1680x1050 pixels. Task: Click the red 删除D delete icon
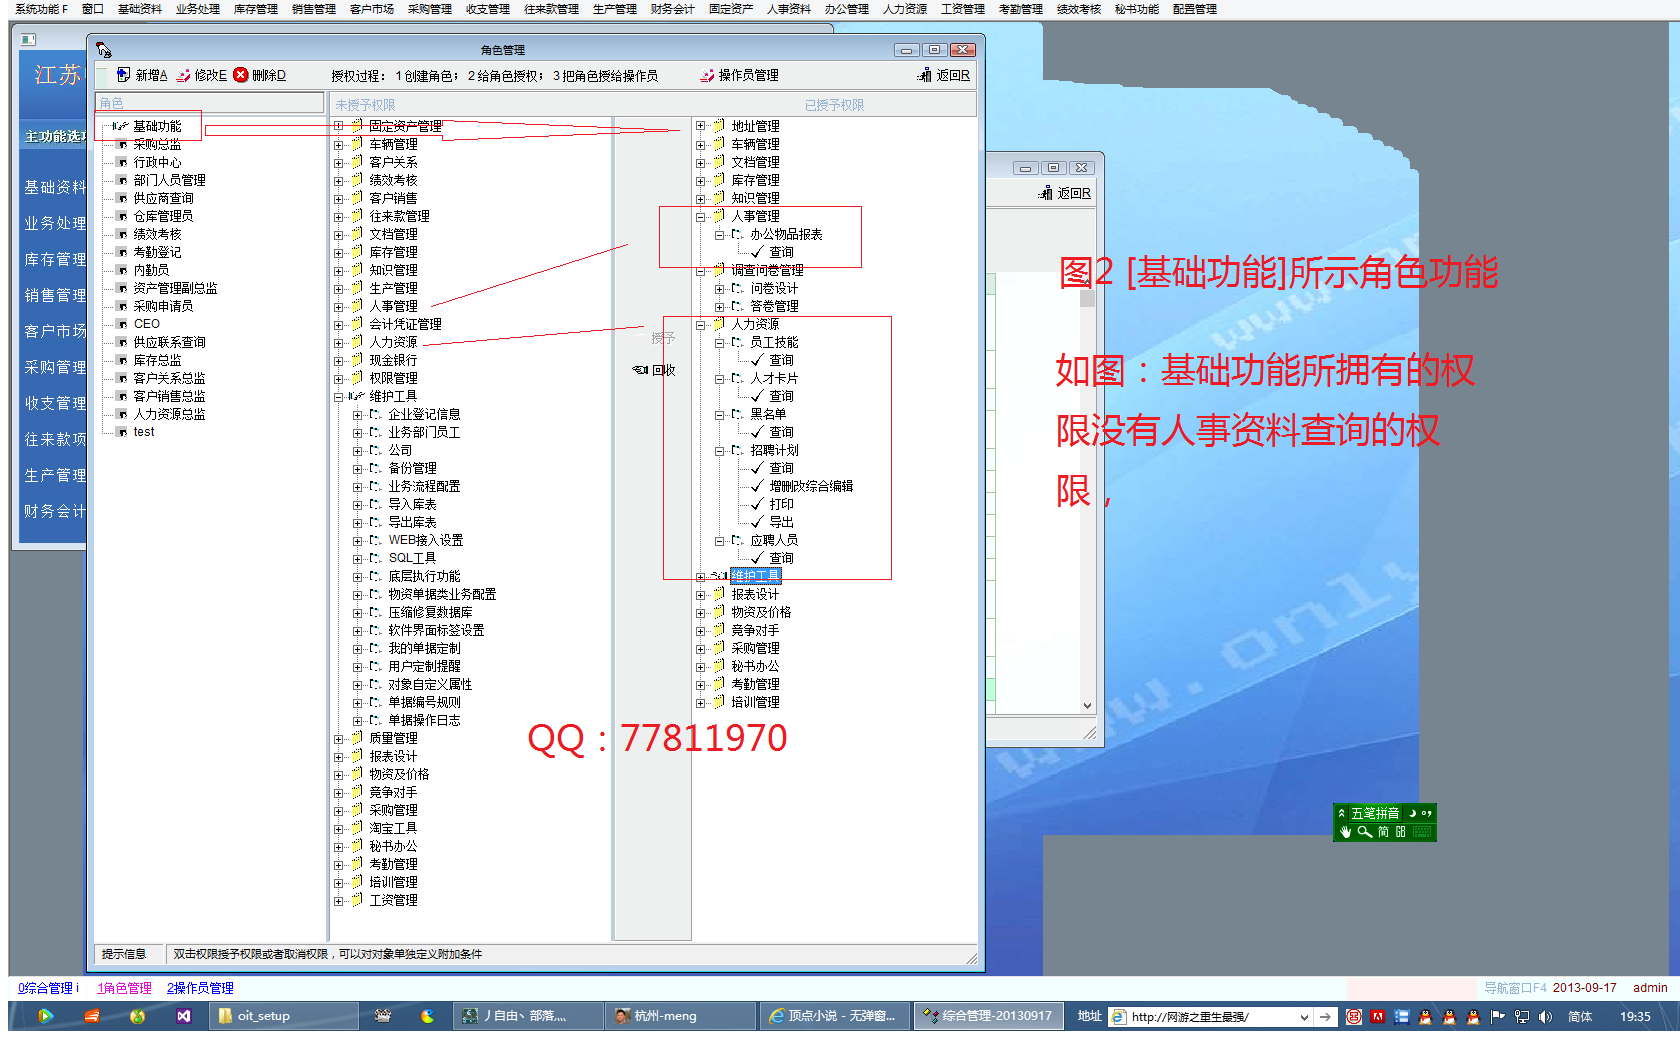pyautogui.click(x=241, y=75)
